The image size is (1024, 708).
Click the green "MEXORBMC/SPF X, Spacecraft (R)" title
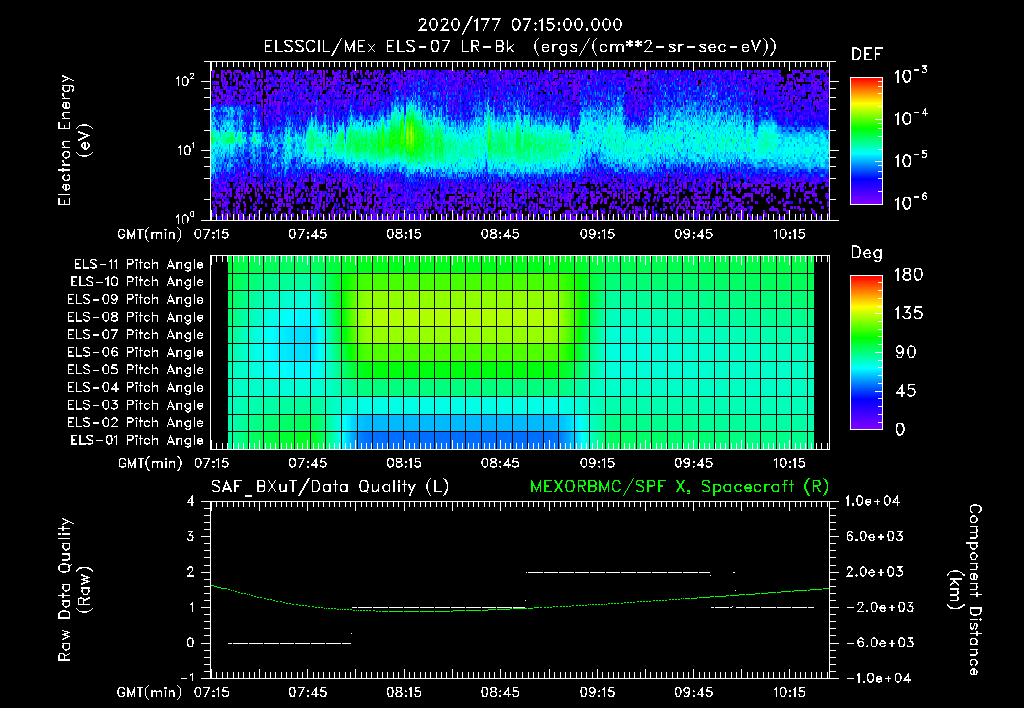(x=679, y=487)
